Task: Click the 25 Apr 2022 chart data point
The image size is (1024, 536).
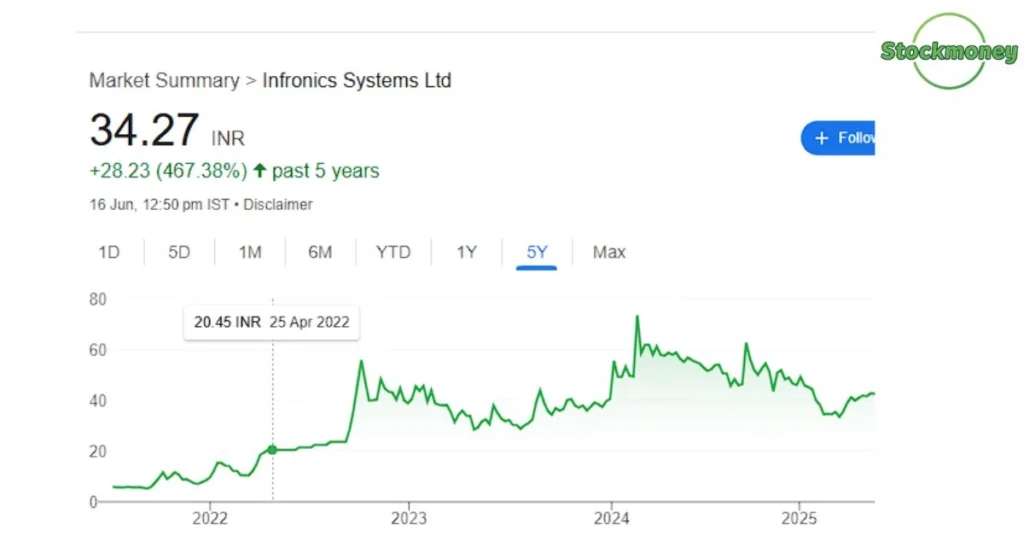Action: 272,450
